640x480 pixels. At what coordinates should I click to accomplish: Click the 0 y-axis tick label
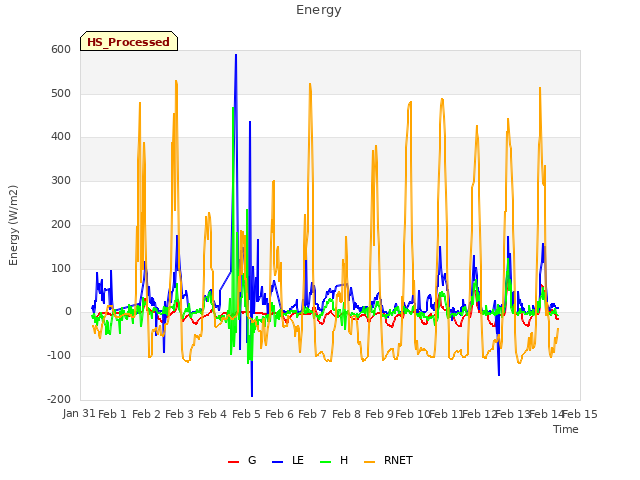pyautogui.click(x=68, y=312)
